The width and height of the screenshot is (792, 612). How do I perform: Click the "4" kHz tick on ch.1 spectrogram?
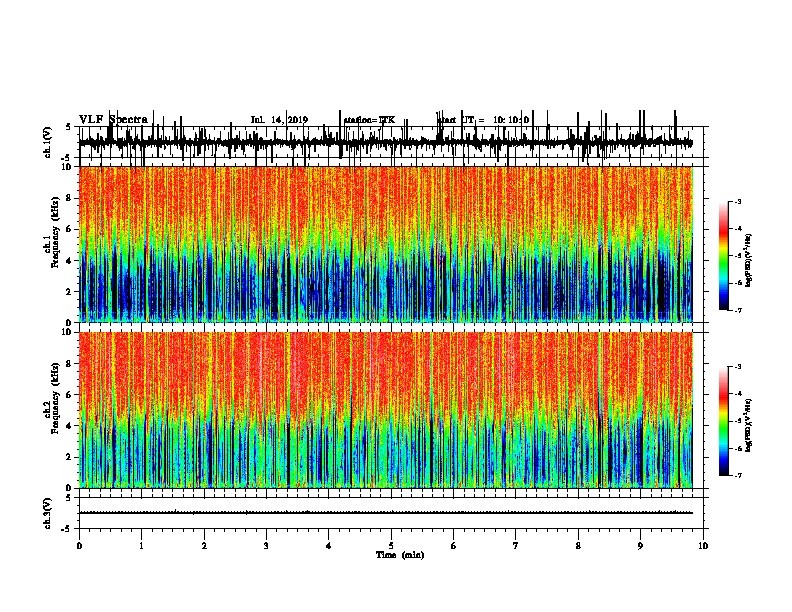coord(70,261)
